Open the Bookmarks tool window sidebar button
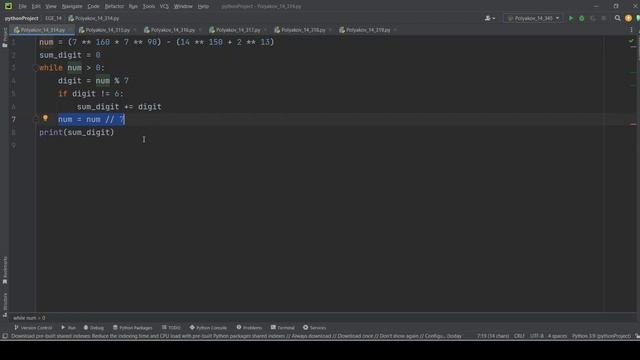This screenshot has height=360, width=640. point(5,270)
